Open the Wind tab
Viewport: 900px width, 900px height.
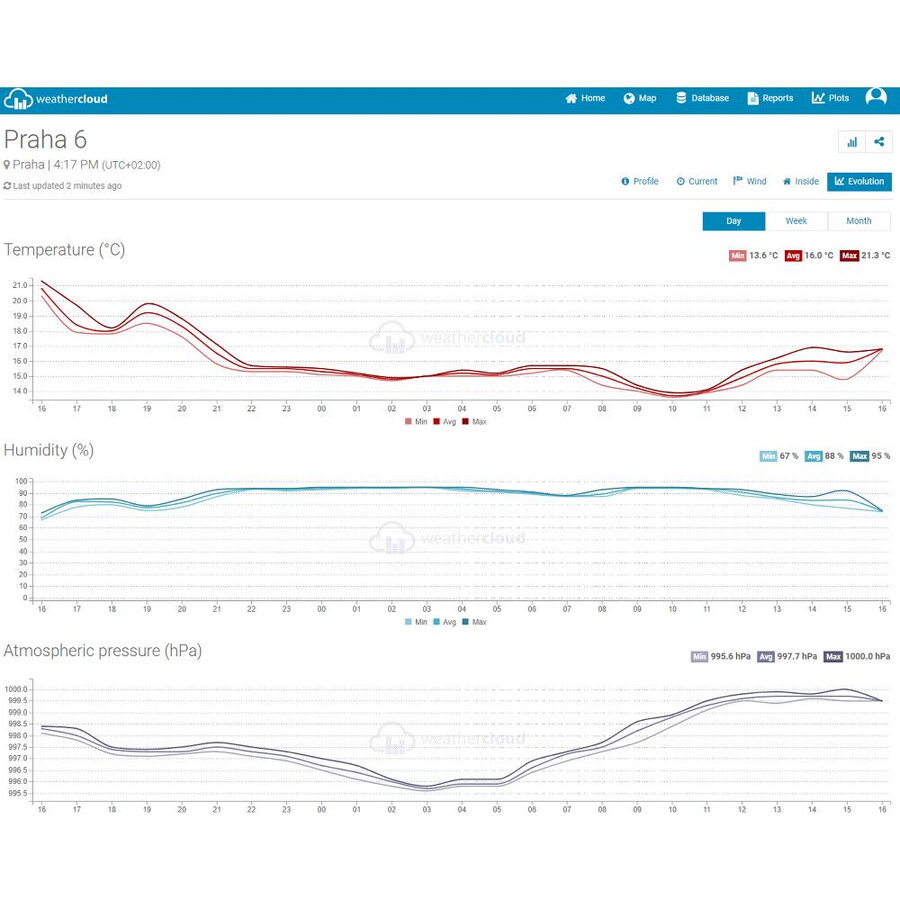click(750, 181)
